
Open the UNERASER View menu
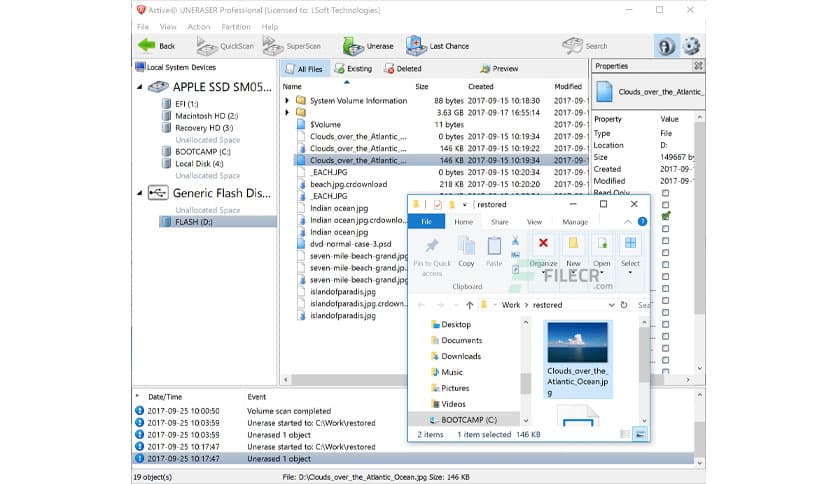[x=168, y=27]
